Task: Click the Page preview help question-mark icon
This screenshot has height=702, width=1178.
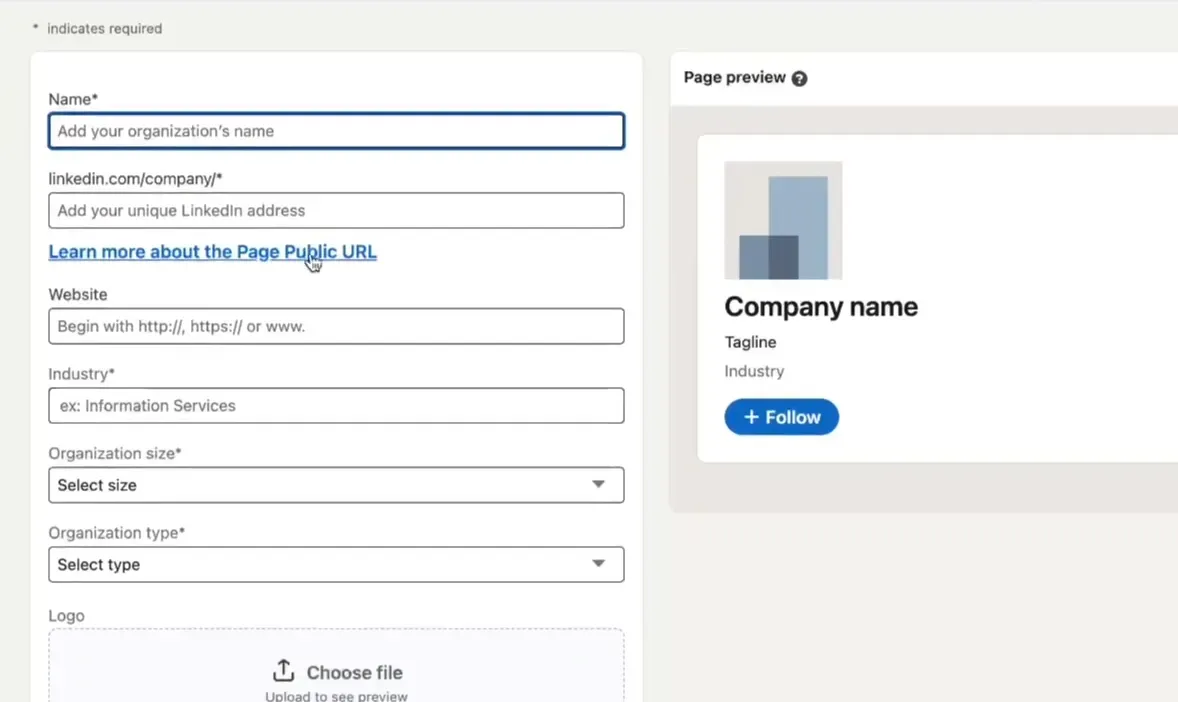Action: point(799,79)
